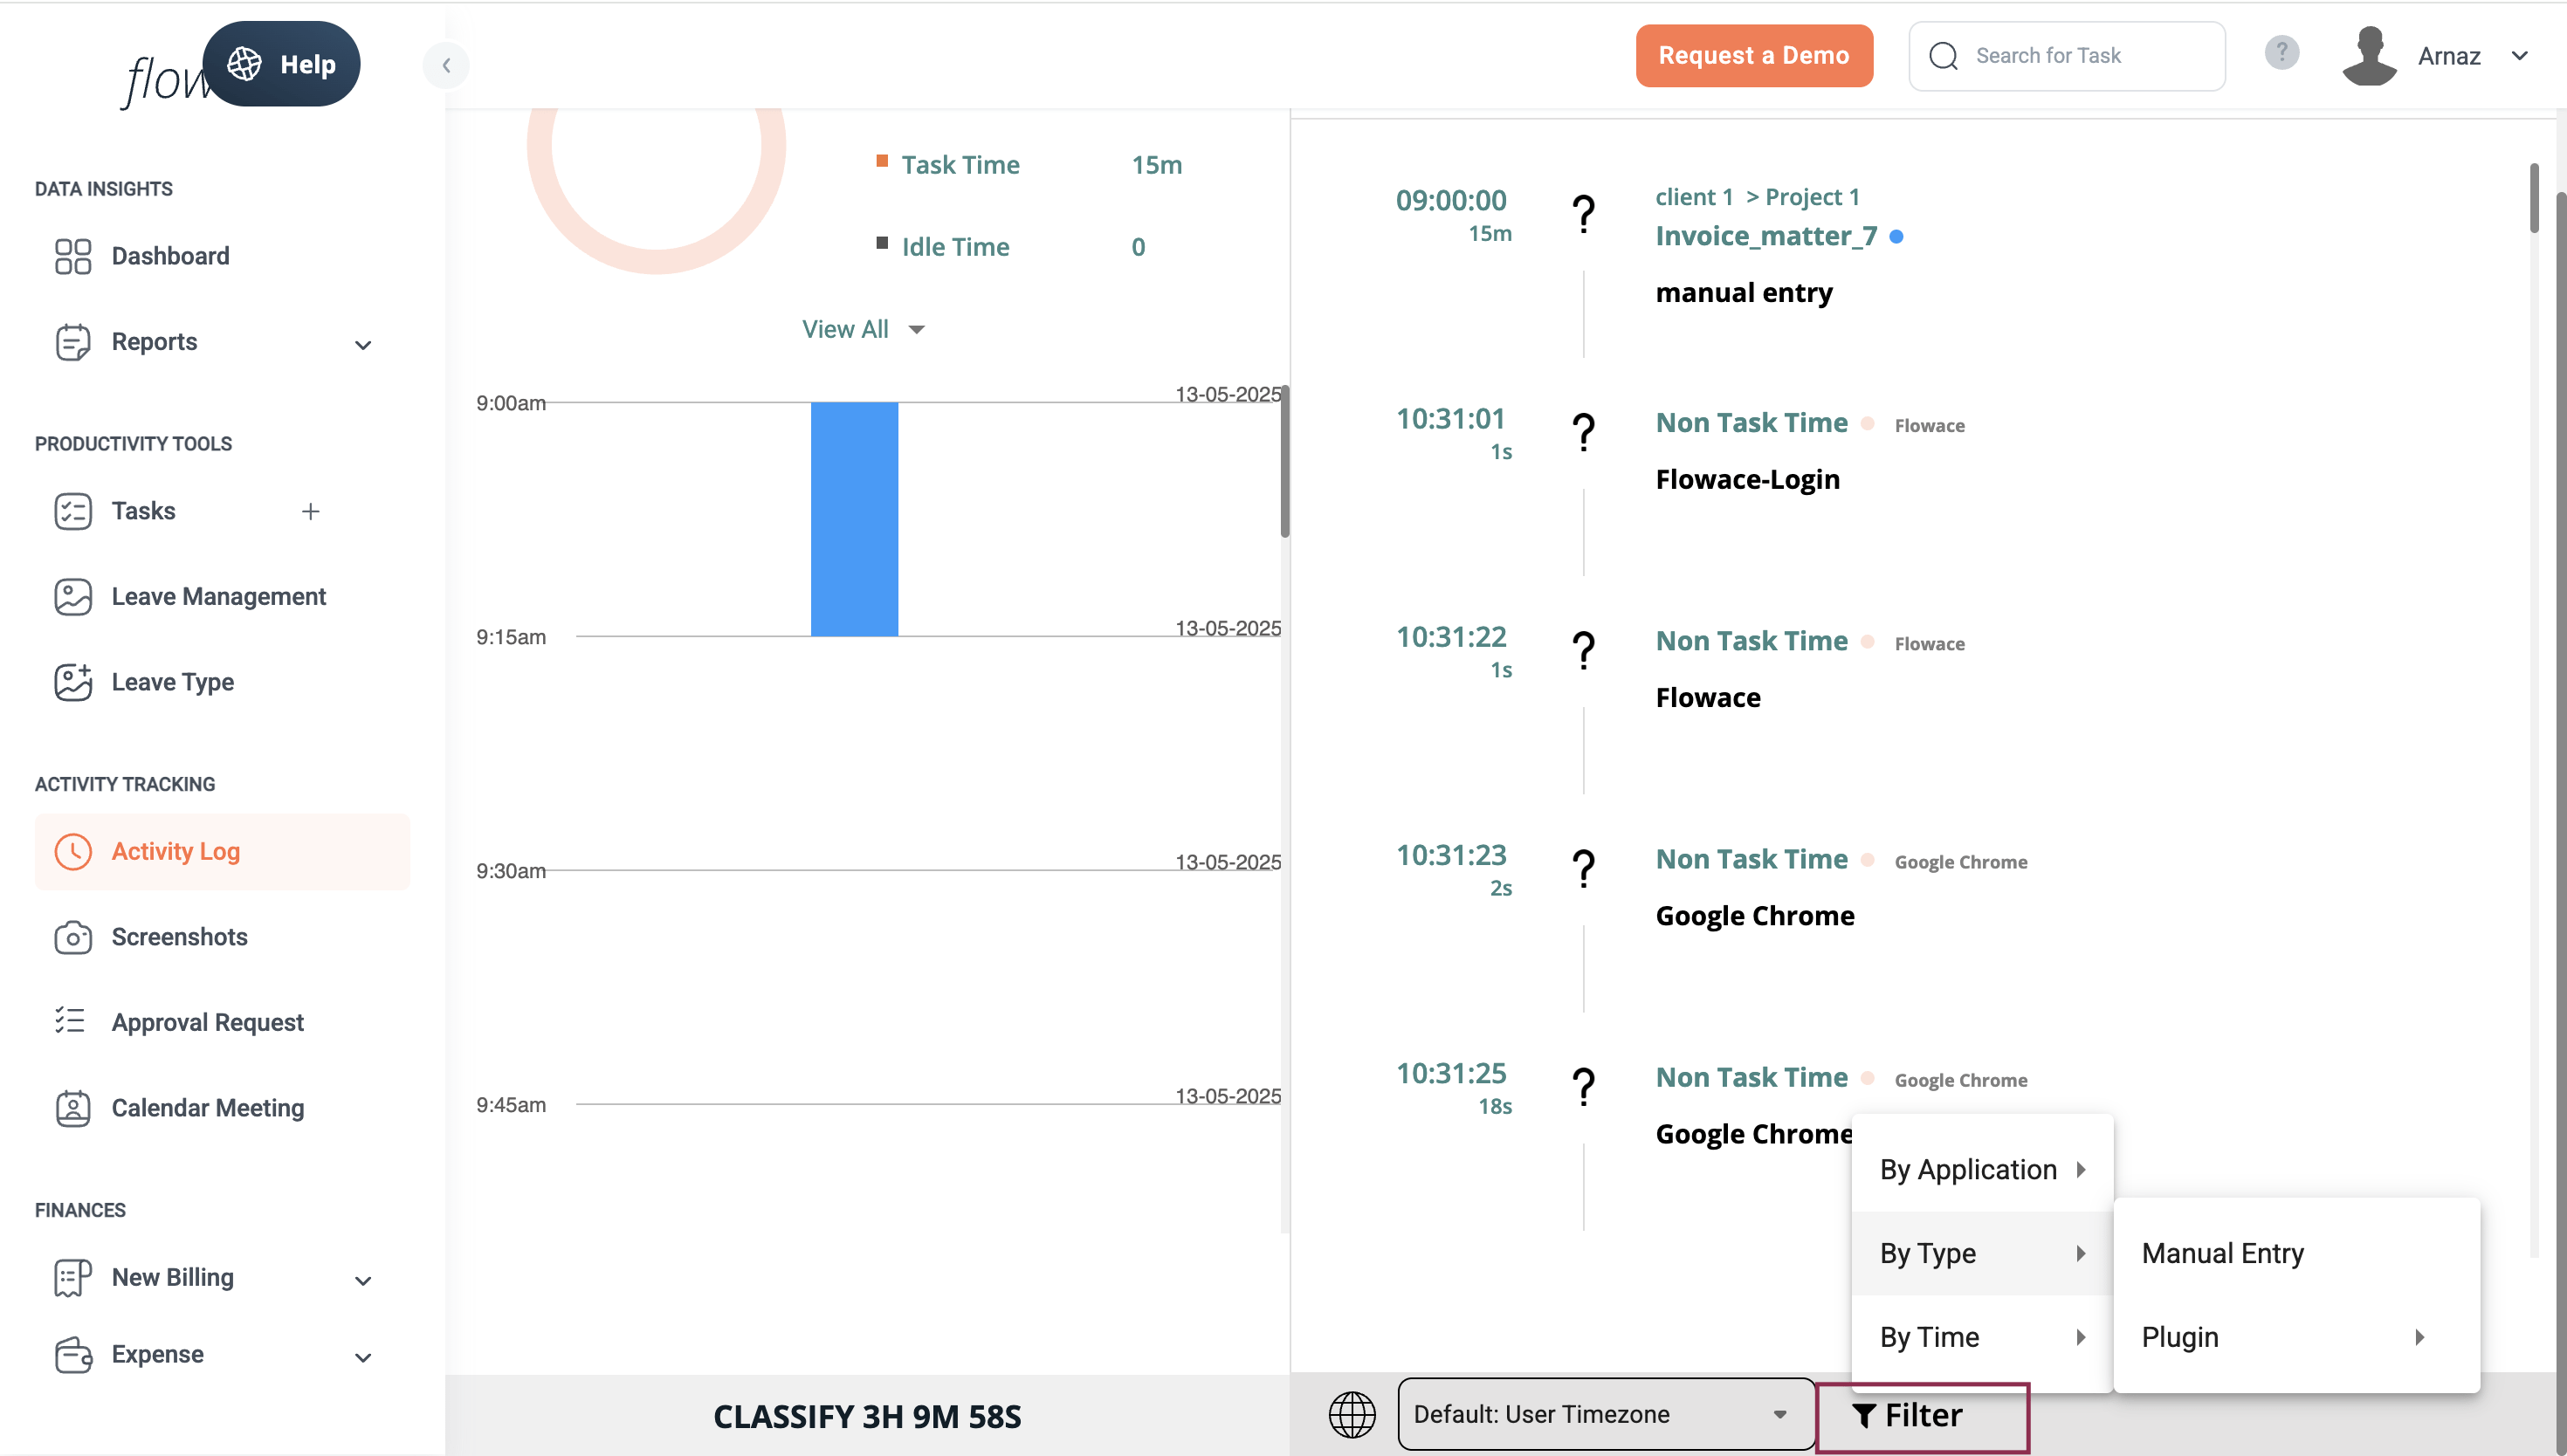Click the user avatar icon
2567x1456 pixels.
pyautogui.click(x=2369, y=56)
